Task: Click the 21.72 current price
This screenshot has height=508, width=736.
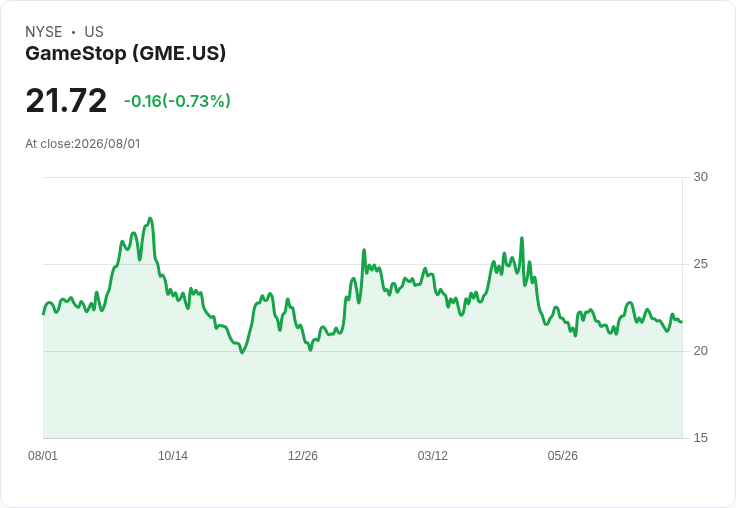Action: tap(66, 100)
